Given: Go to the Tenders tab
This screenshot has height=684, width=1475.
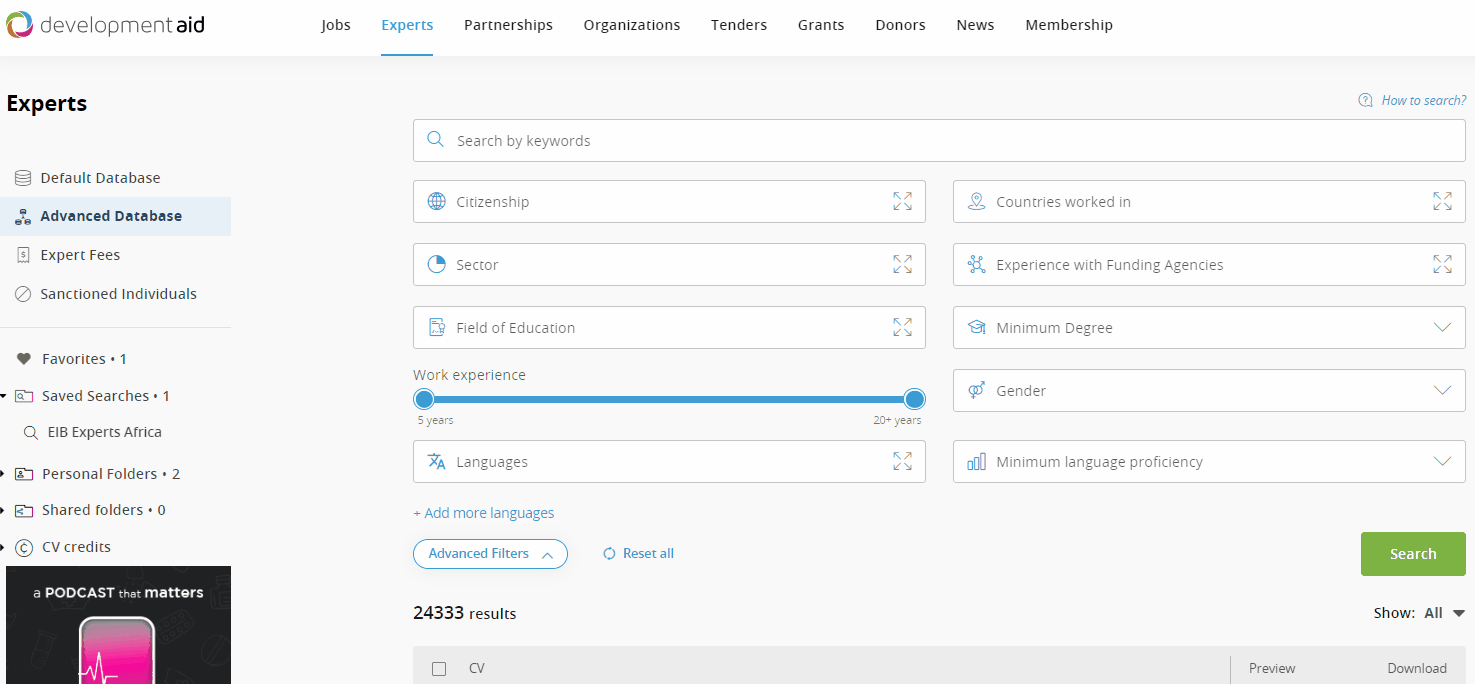Looking at the screenshot, I should pos(739,25).
